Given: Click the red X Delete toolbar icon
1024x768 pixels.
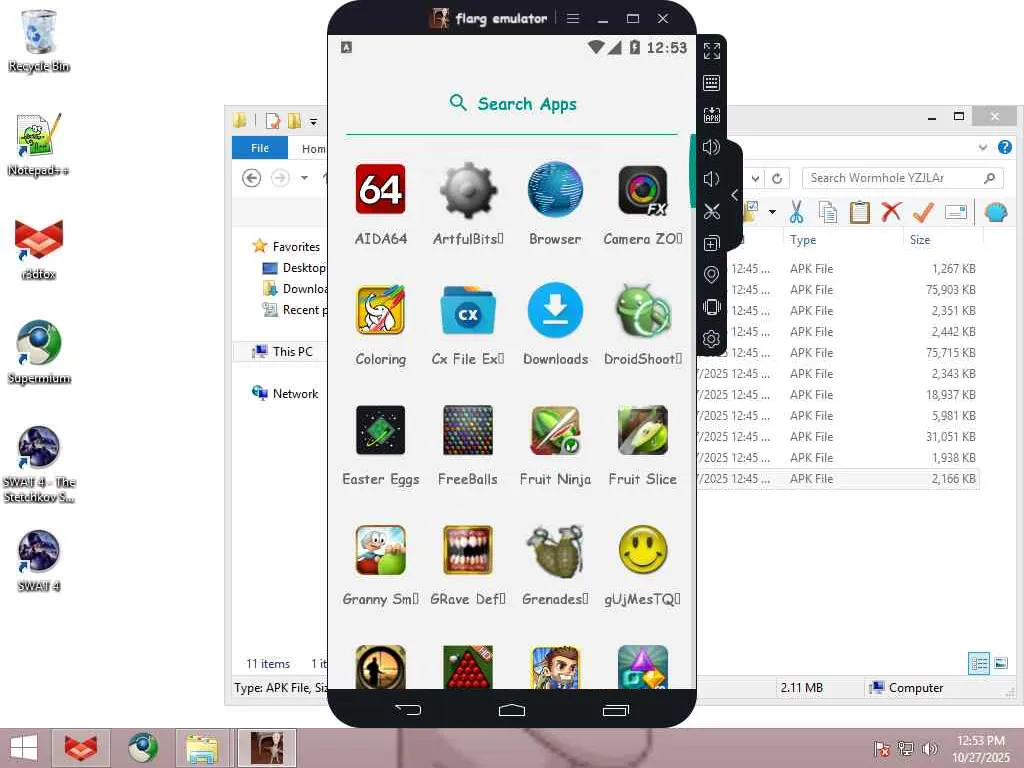Looking at the screenshot, I should pos(891,212).
